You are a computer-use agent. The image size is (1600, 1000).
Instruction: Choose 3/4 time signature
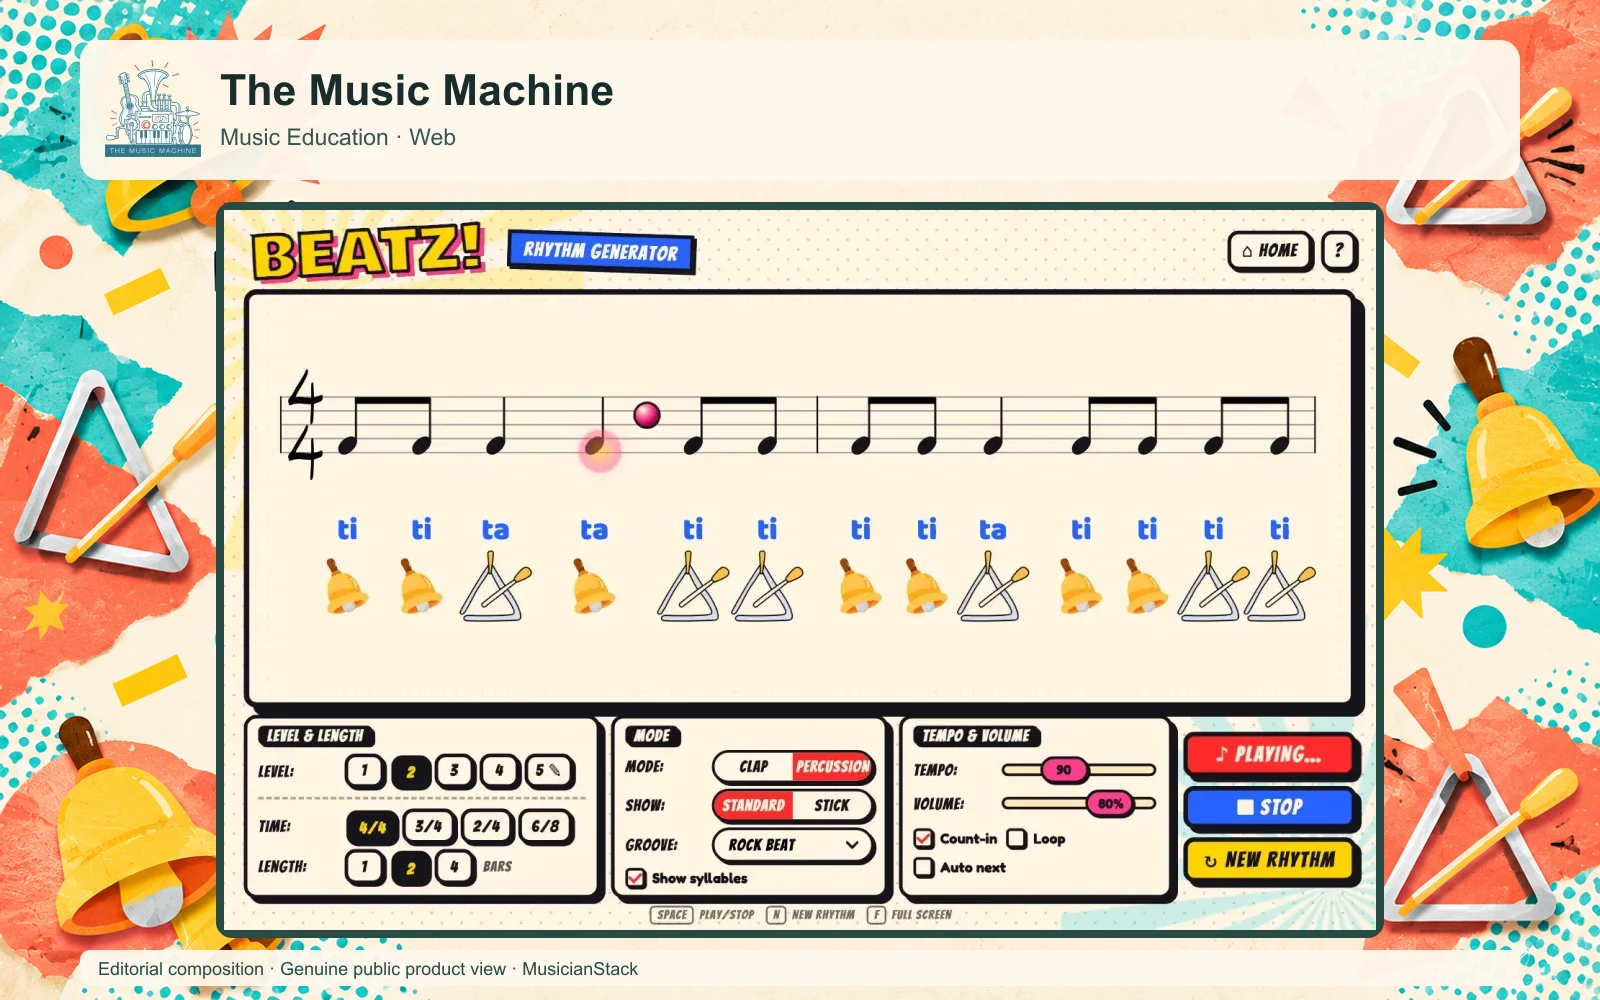pos(429,827)
